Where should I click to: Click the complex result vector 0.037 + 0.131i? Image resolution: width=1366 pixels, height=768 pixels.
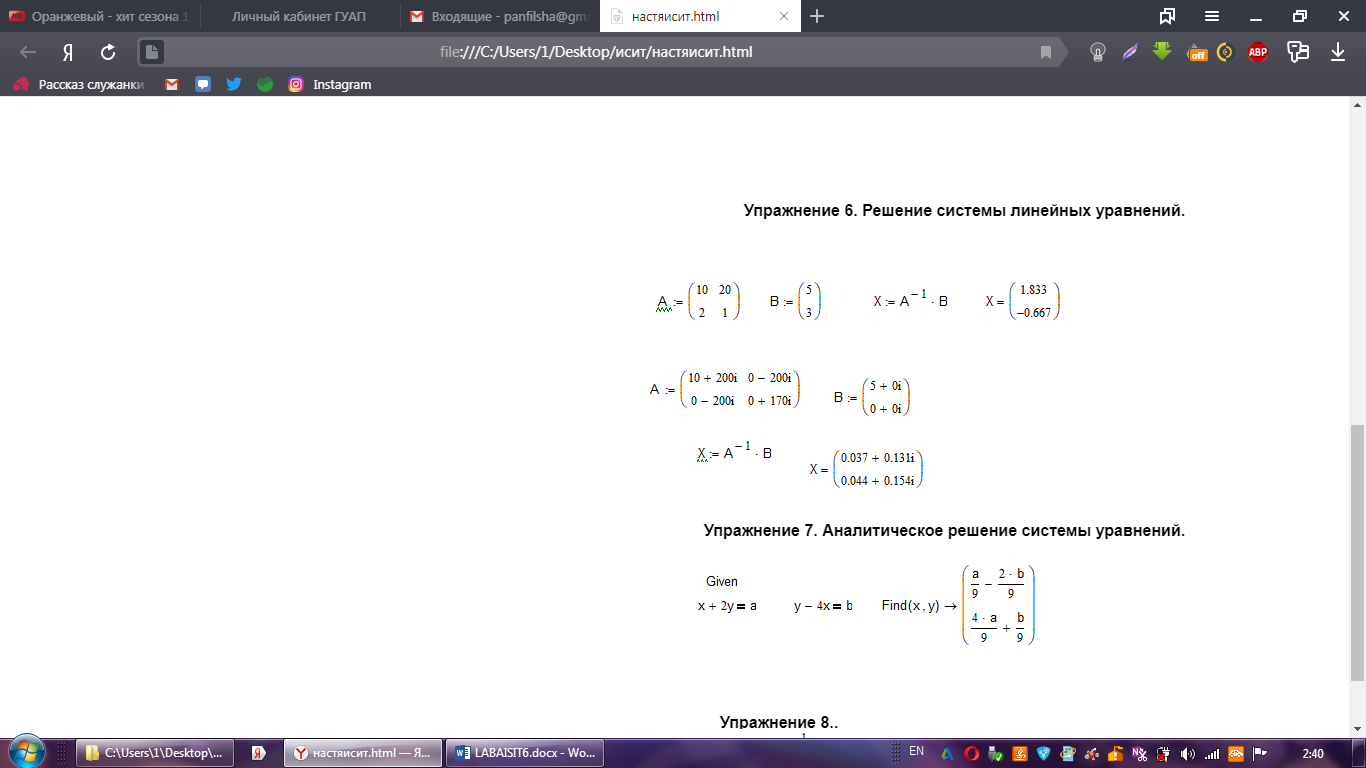[x=878, y=469]
